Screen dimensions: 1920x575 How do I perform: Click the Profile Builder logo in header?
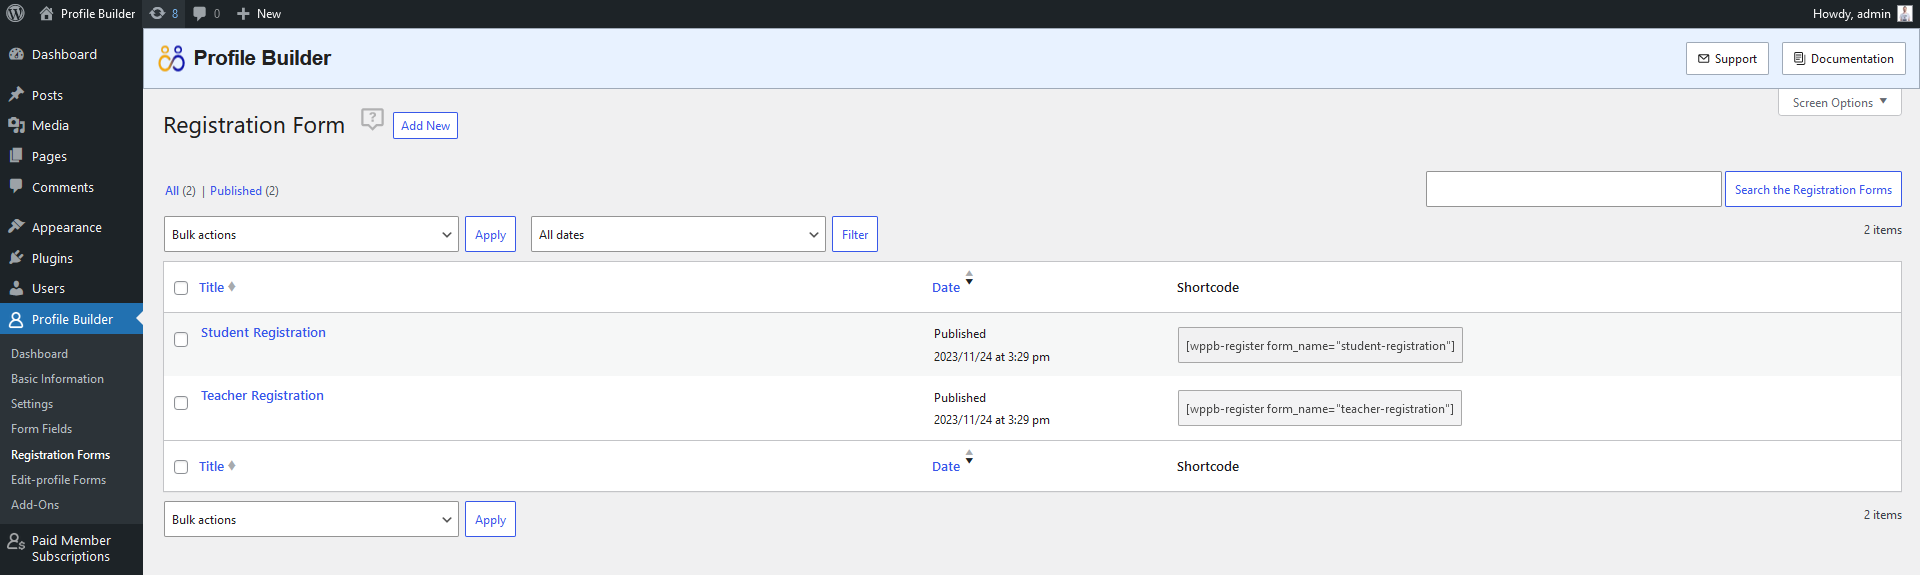[x=171, y=58]
